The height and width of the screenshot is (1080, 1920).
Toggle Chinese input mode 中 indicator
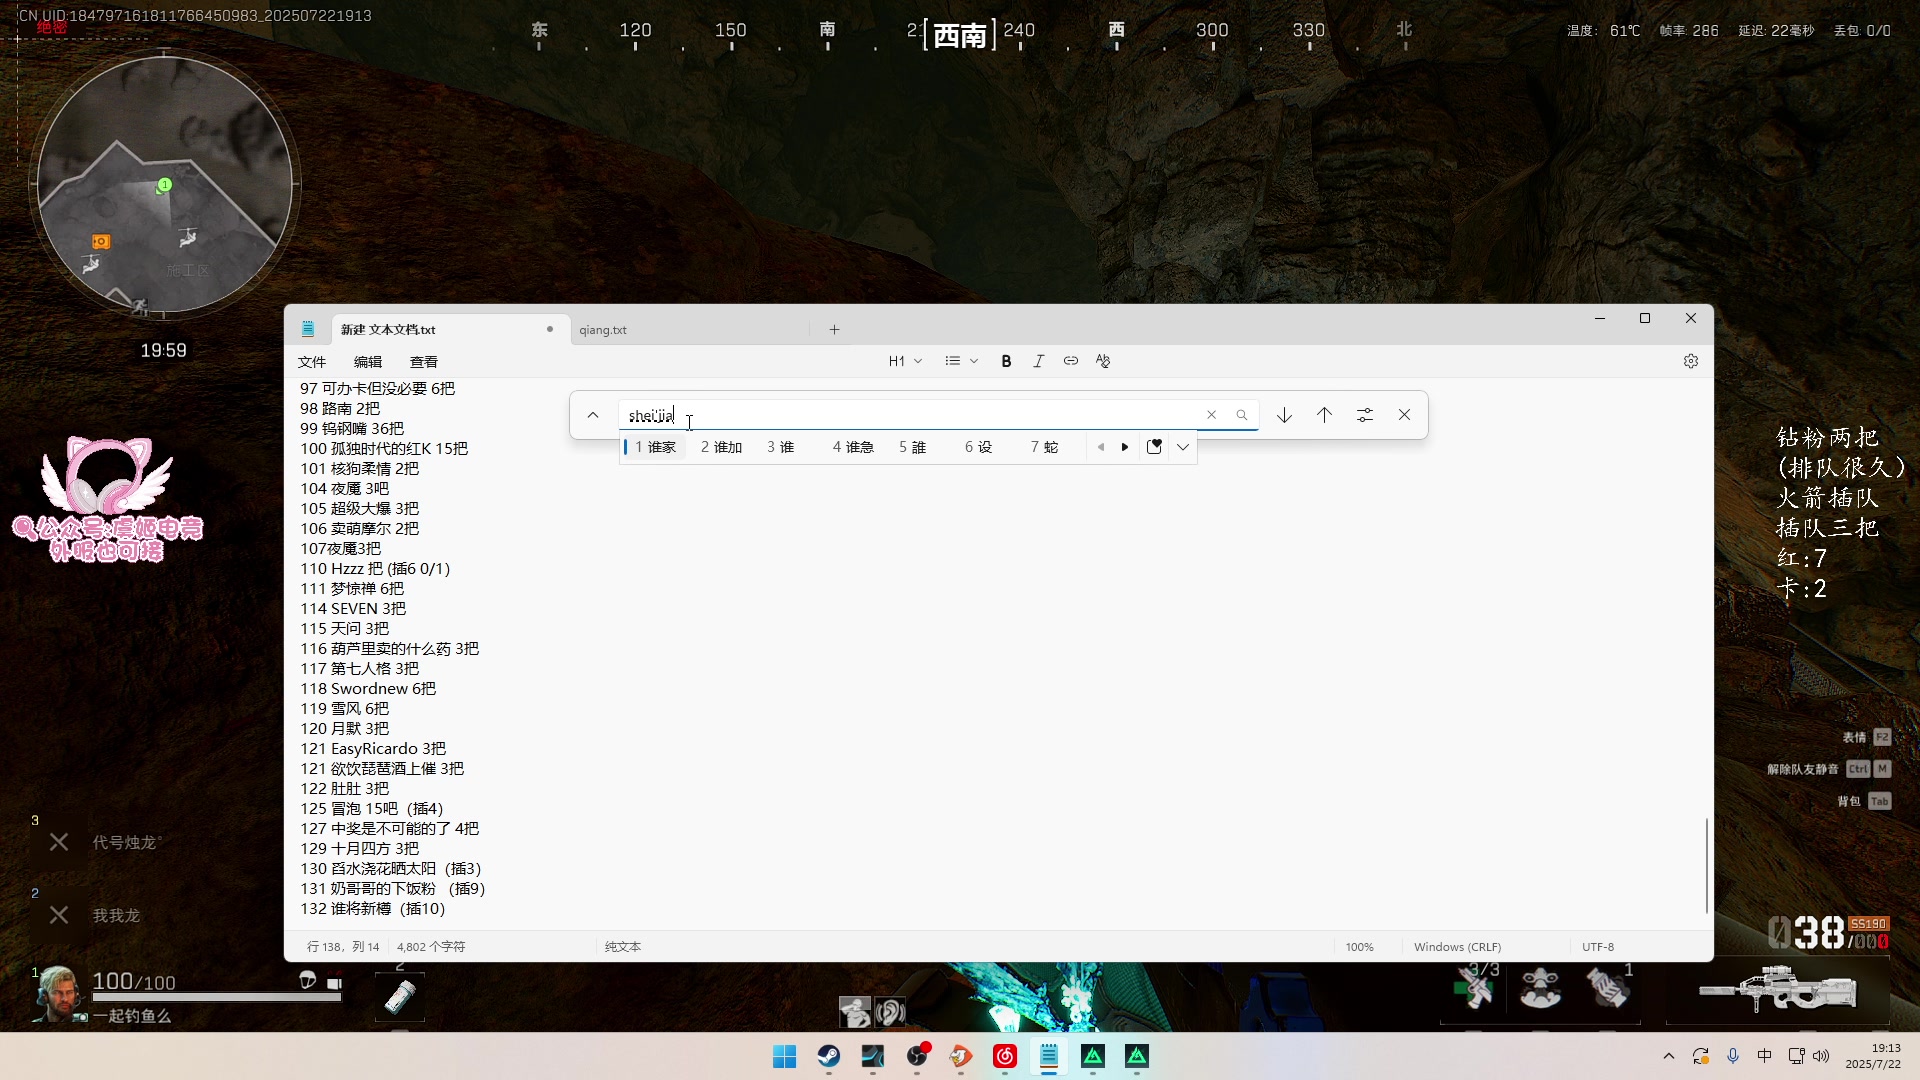pos(1765,1056)
